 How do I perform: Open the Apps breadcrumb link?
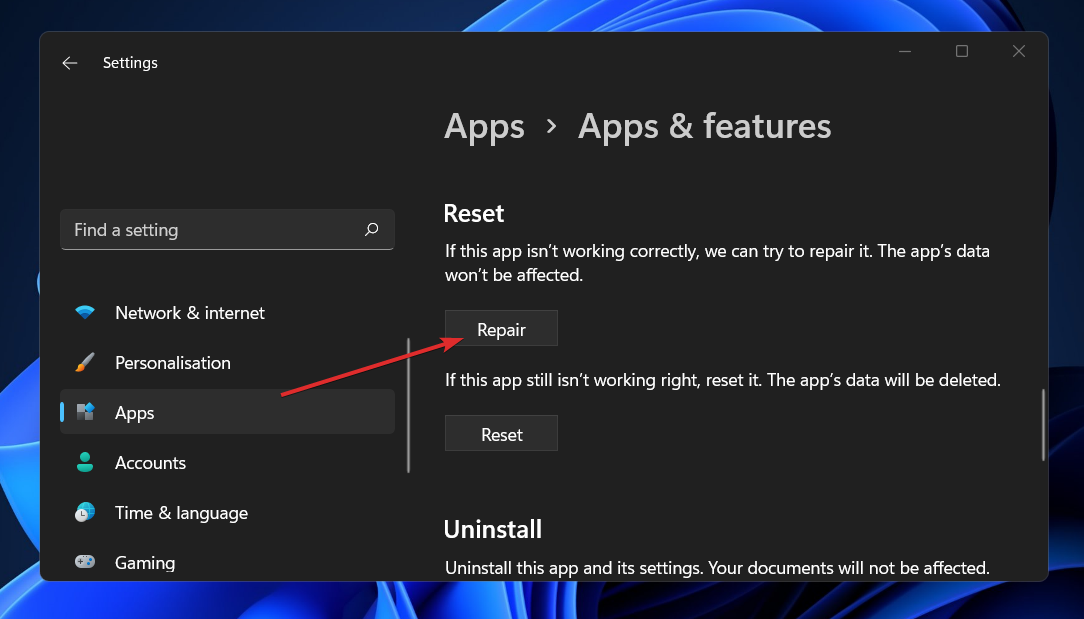(484, 127)
